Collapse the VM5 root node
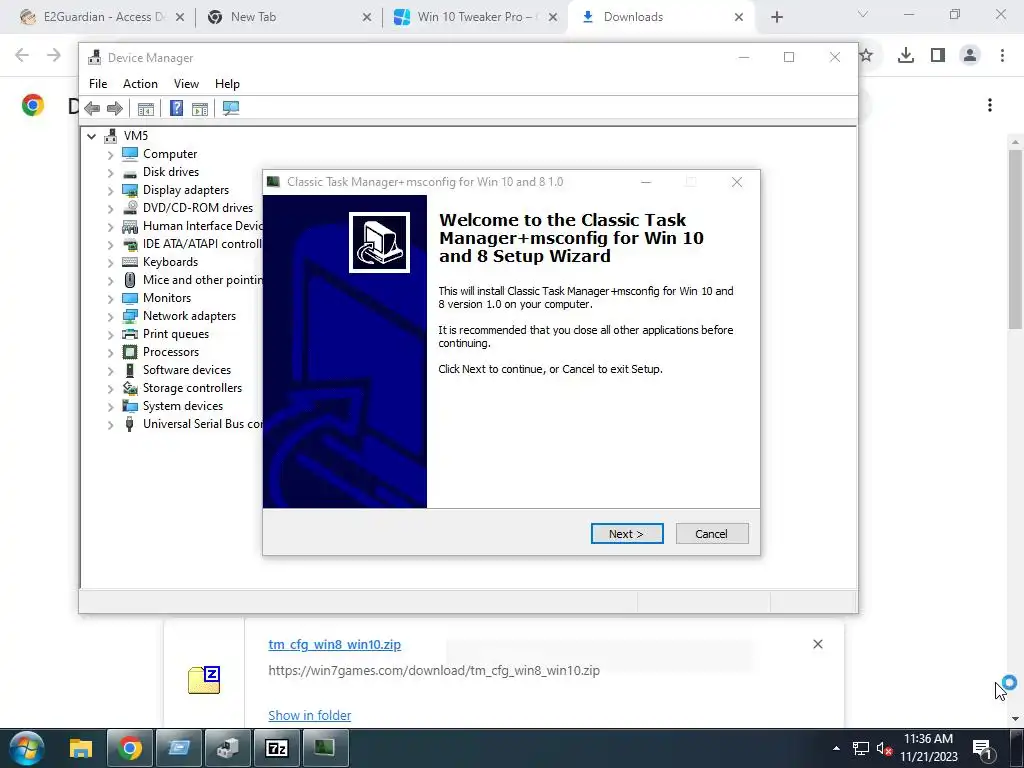Viewport: 1024px width, 768px height. (91, 136)
